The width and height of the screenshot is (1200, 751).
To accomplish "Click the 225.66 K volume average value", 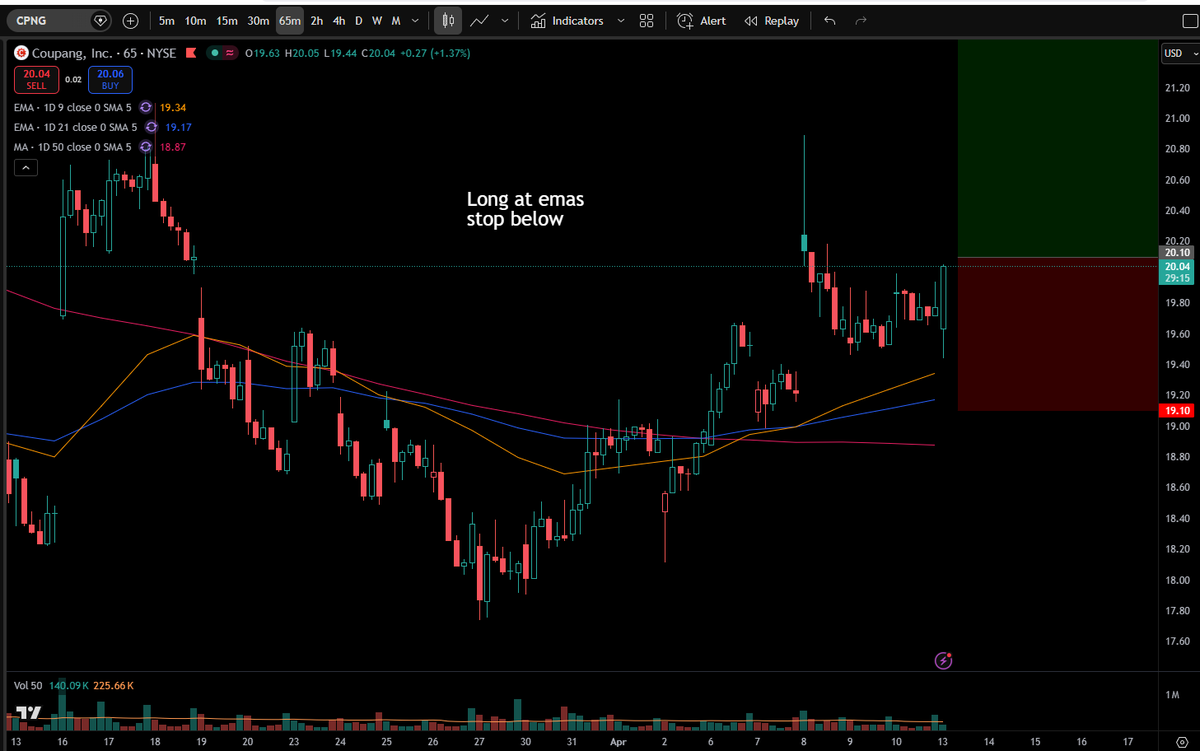I will click(113, 685).
